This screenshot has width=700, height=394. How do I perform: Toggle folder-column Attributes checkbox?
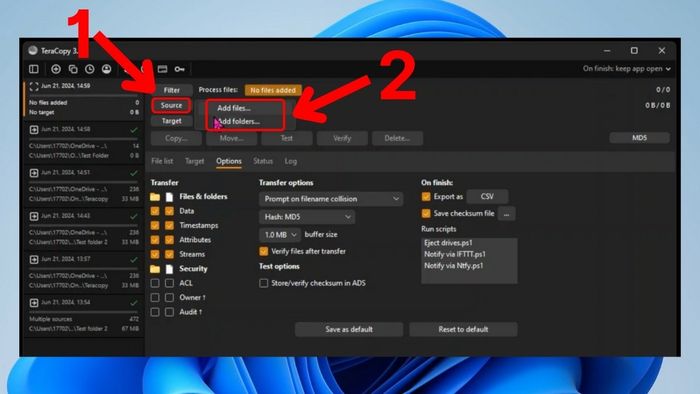(x=155, y=240)
